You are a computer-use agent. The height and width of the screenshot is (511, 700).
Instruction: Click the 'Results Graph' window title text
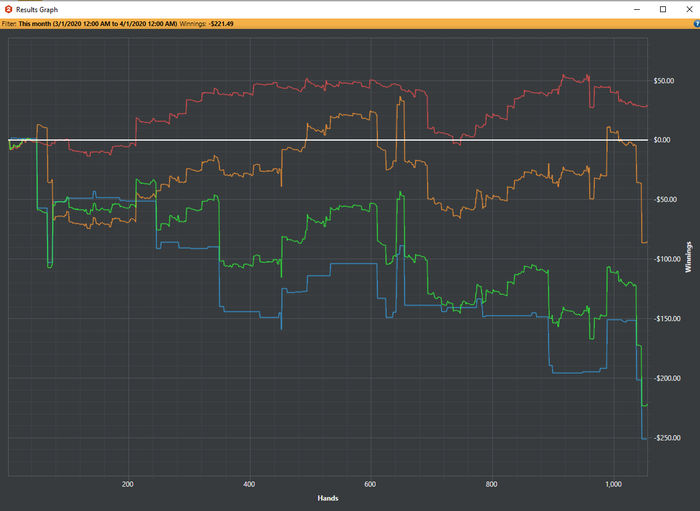click(x=37, y=9)
